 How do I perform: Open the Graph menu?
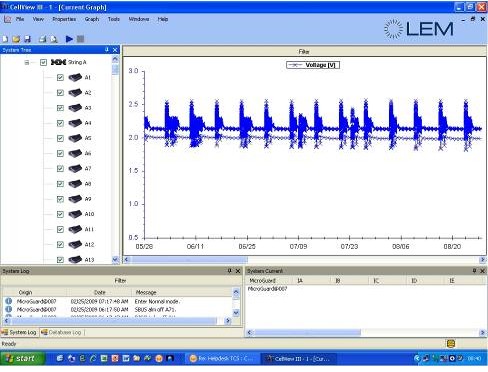click(92, 19)
